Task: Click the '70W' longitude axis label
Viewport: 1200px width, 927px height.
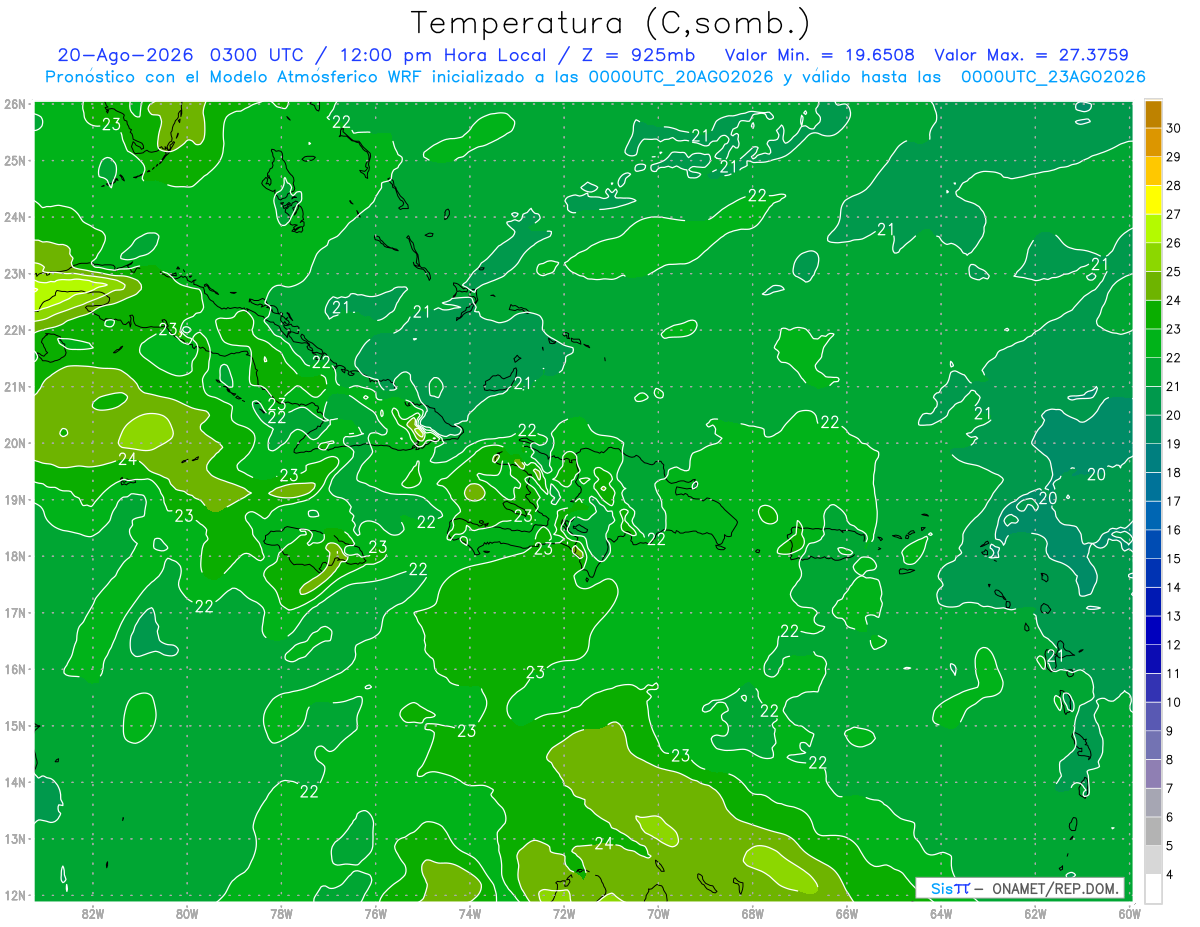Action: 658,913
